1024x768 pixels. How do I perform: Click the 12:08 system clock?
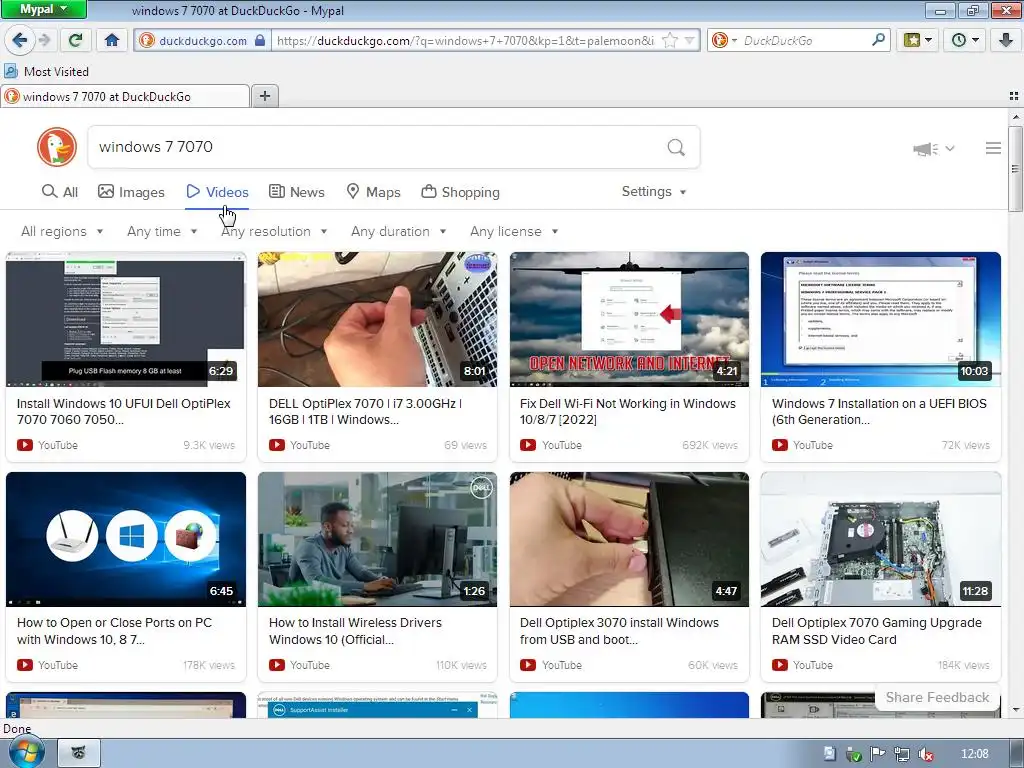(974, 754)
